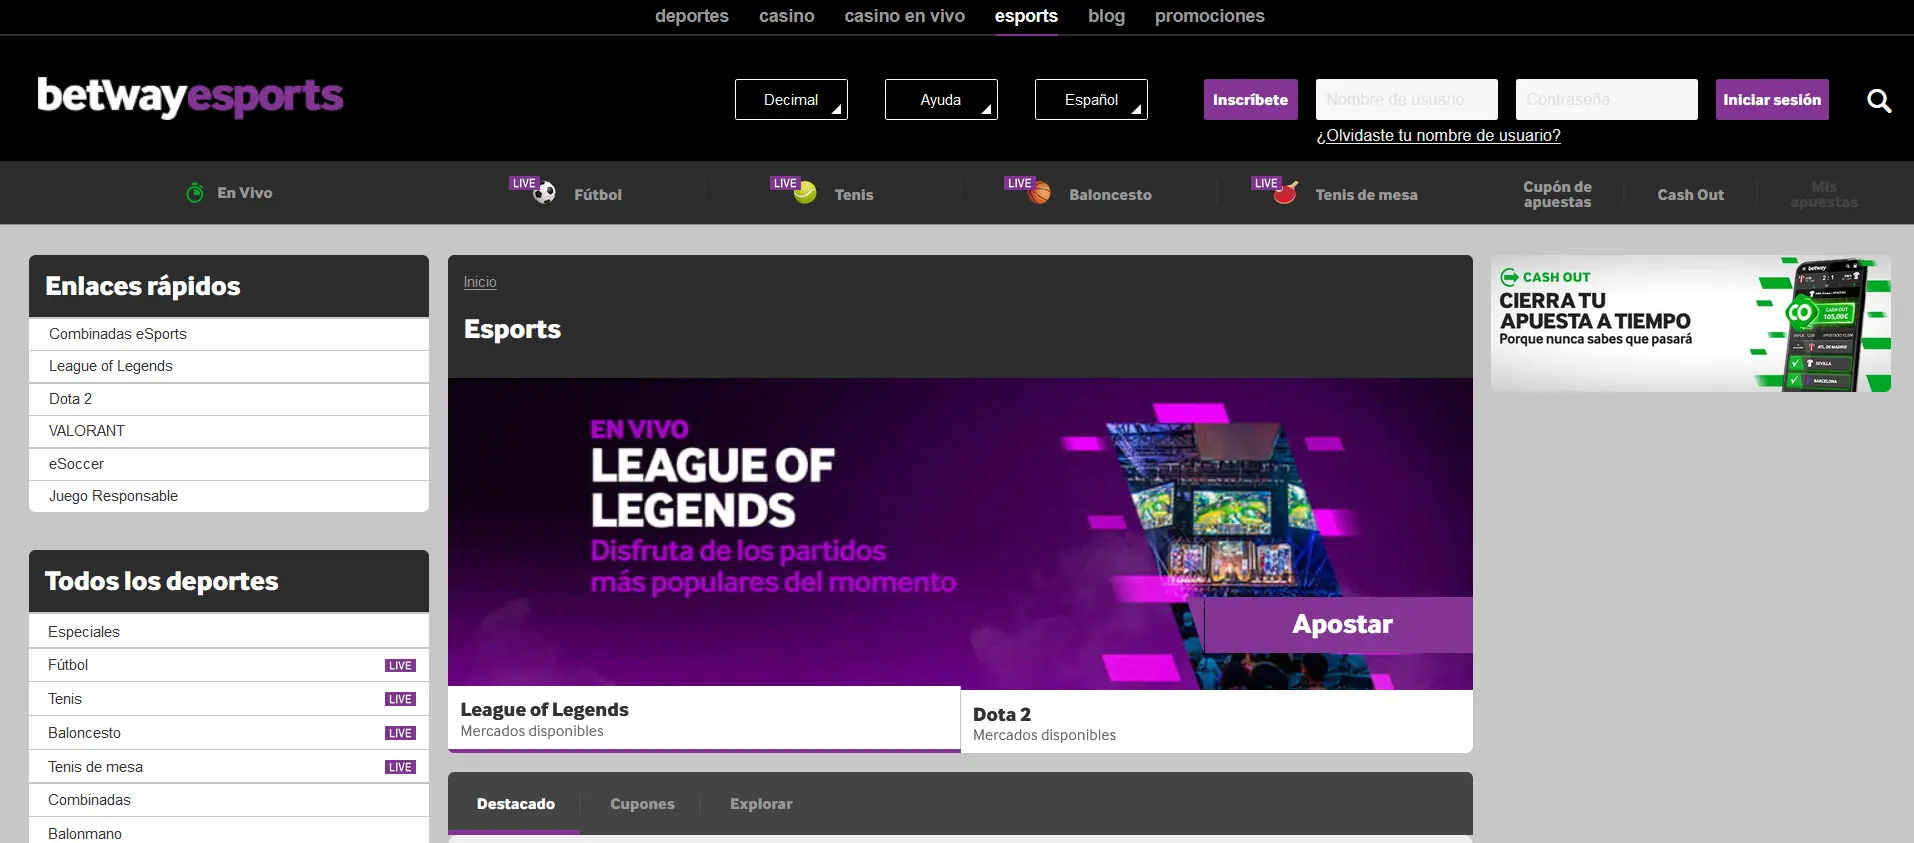Click LIVE badge in Tenis de mesa sidebar row
The height and width of the screenshot is (843, 1914).
pos(400,768)
